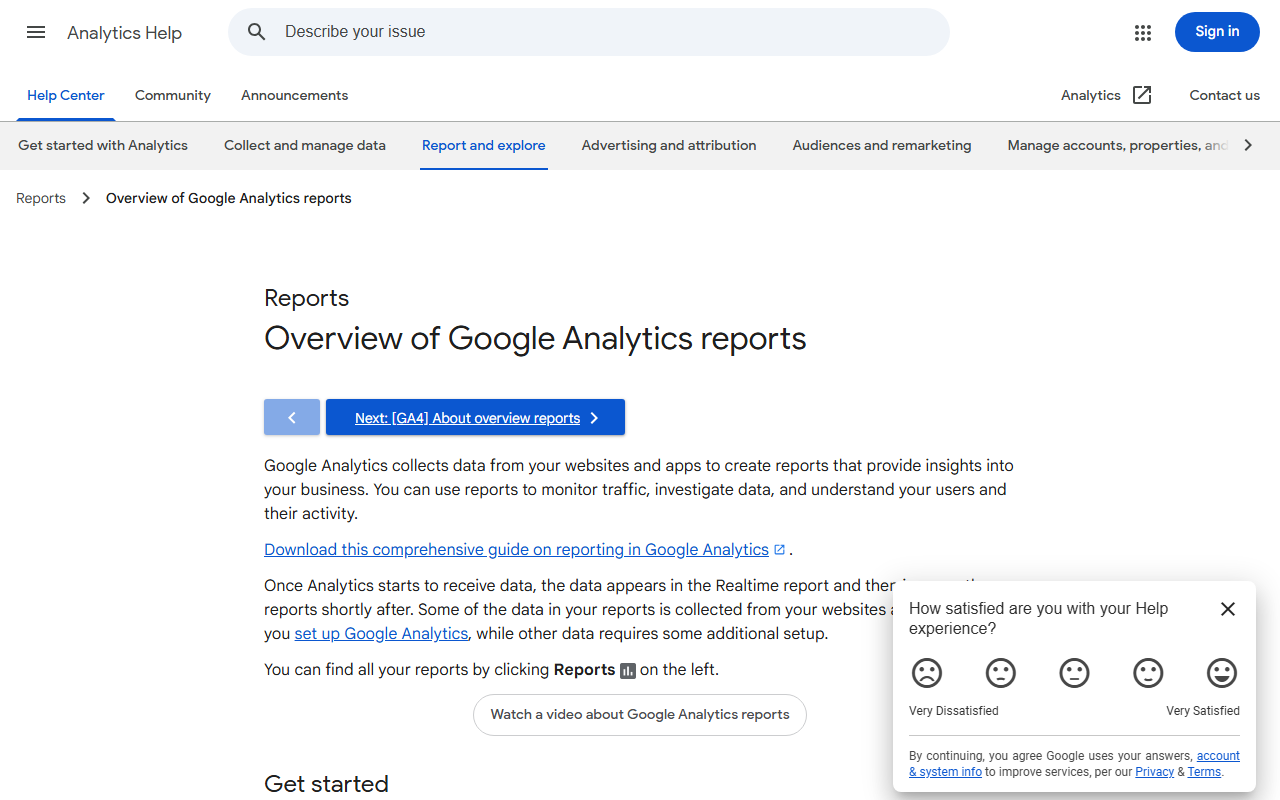Go to the previous article arrow button
Screen dimensions: 1280x800
pyautogui.click(x=292, y=417)
